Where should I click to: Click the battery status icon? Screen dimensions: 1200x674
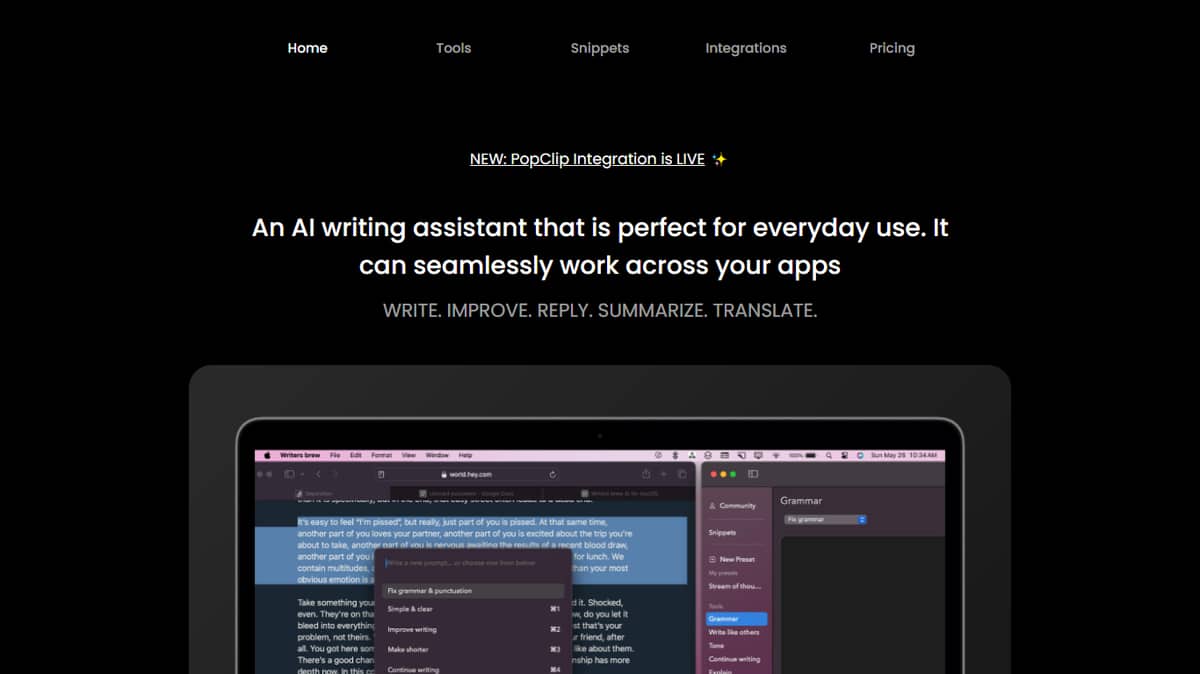click(810, 456)
